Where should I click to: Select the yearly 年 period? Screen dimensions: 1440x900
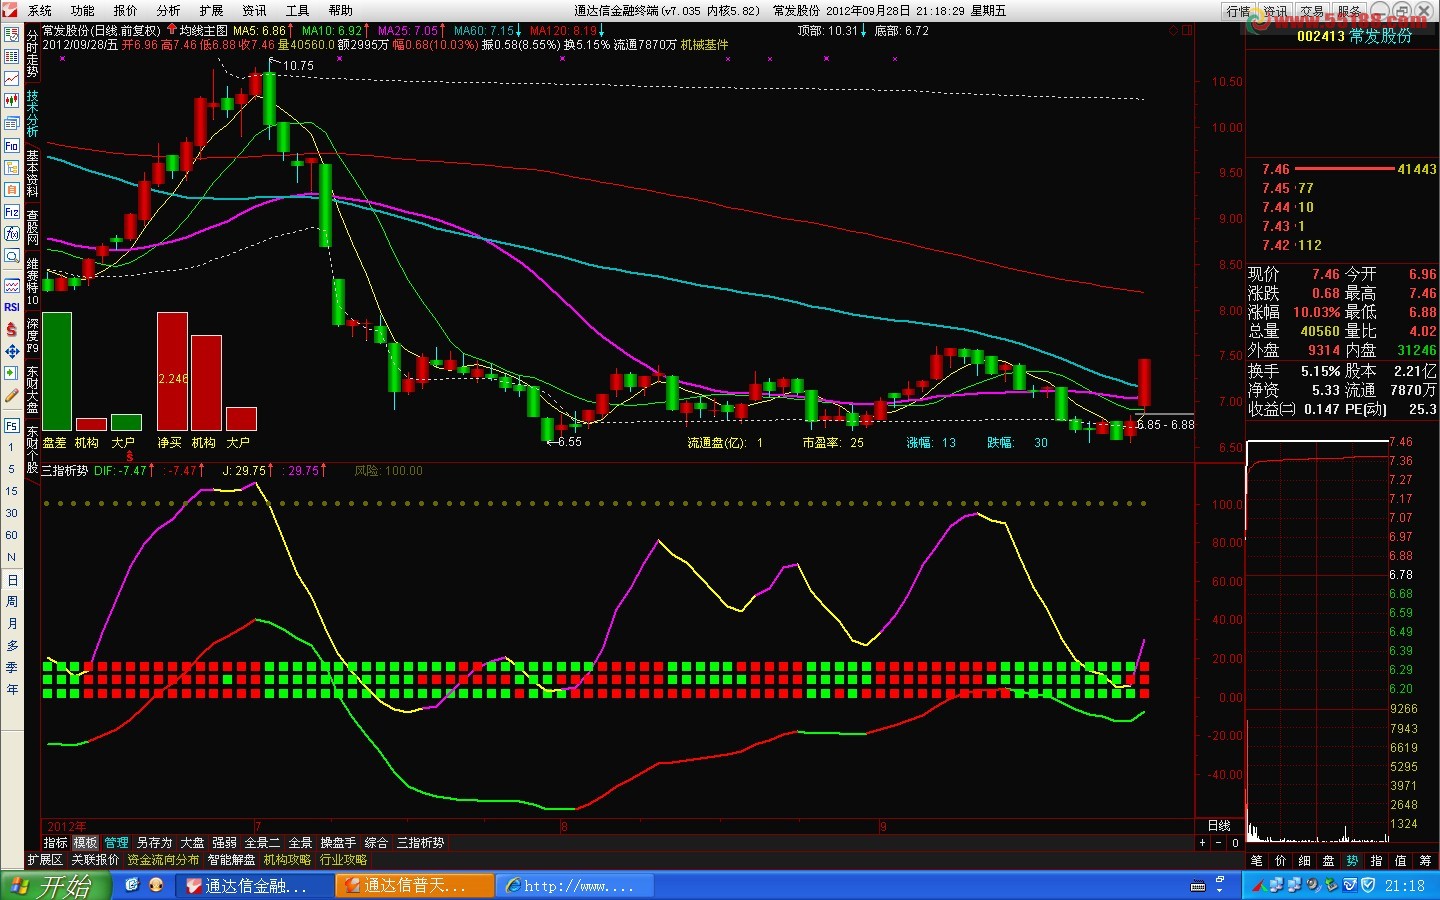(x=12, y=690)
